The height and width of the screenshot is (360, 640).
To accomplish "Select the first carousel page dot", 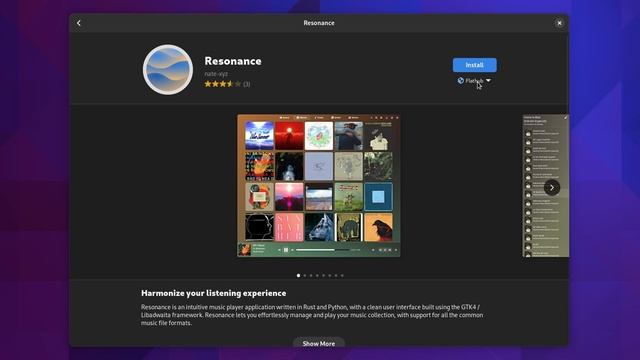I will coord(298,276).
